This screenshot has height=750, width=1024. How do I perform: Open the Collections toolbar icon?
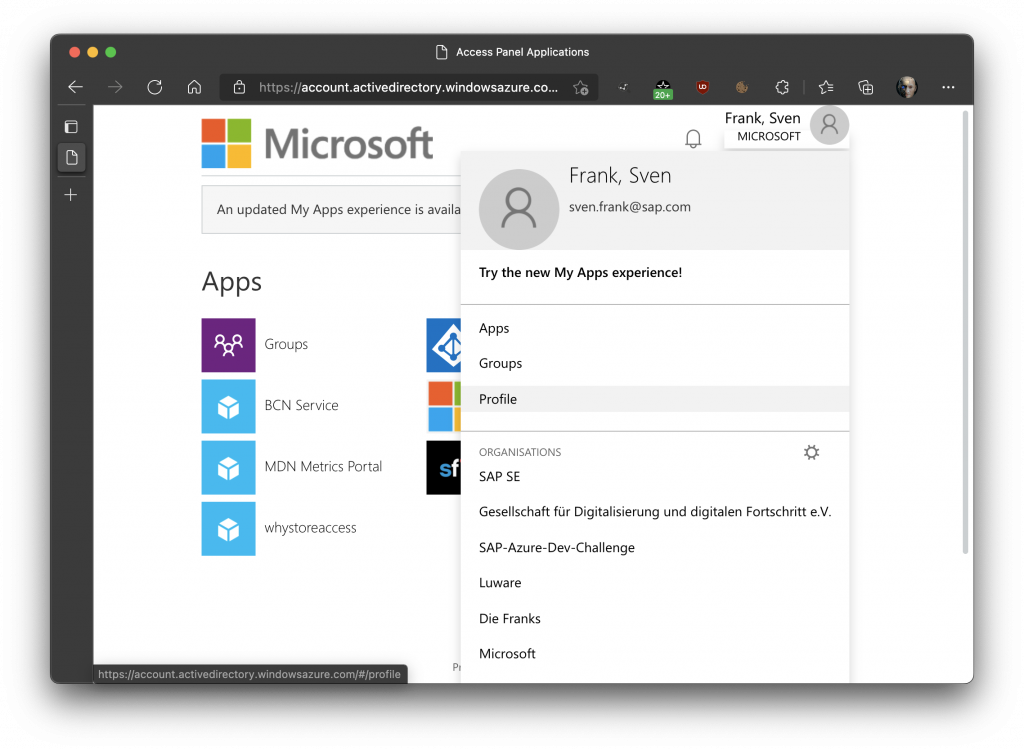(866, 87)
